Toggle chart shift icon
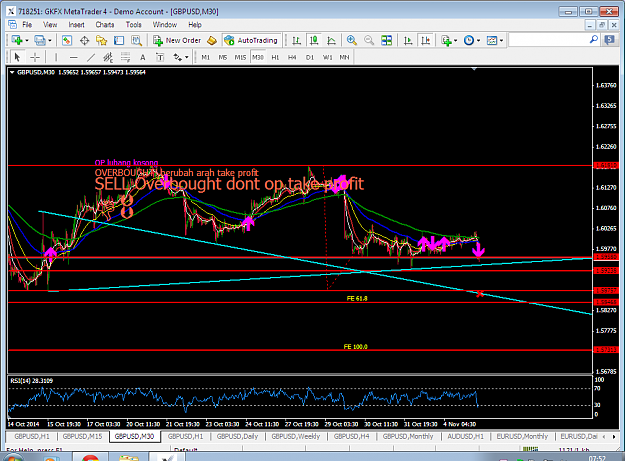 [x=426, y=40]
